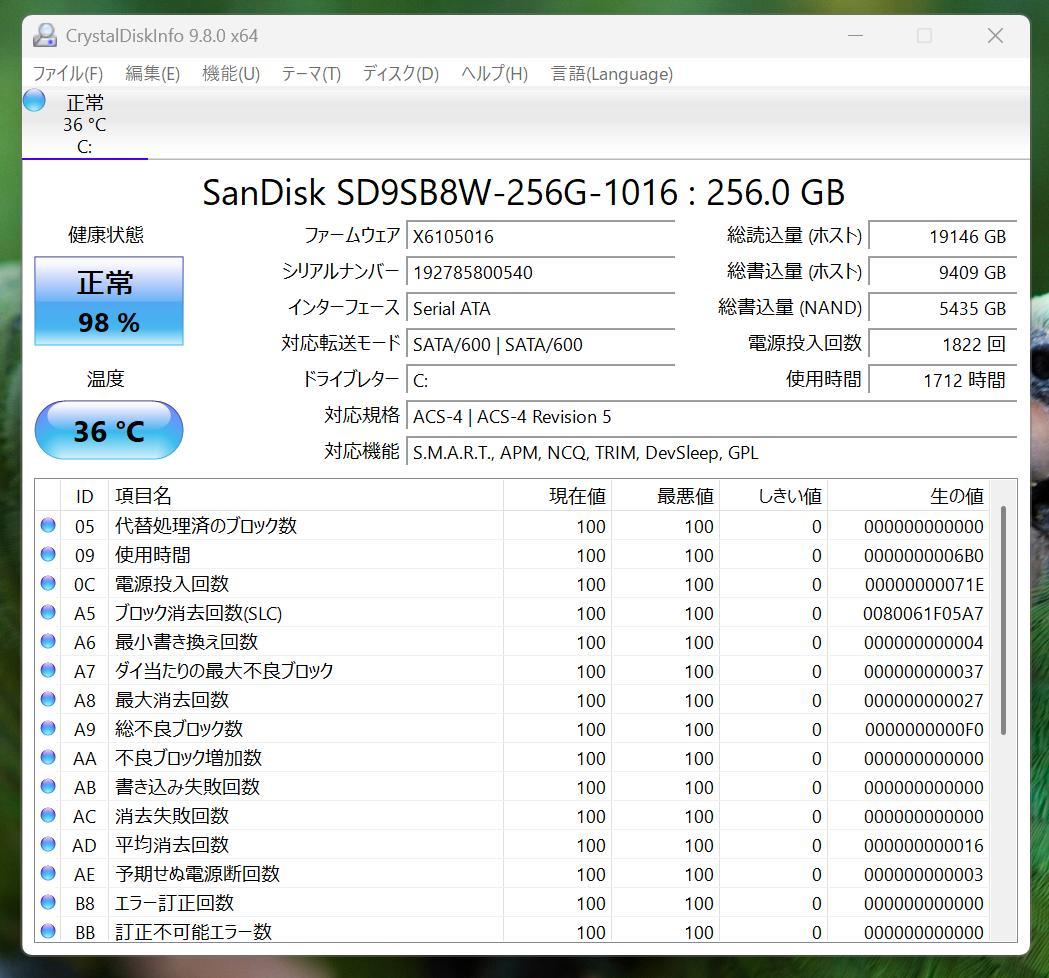Click status orb of row A9 総不良ブロック数
Viewport: 1049px width, 978px height.
pyautogui.click(x=48, y=728)
